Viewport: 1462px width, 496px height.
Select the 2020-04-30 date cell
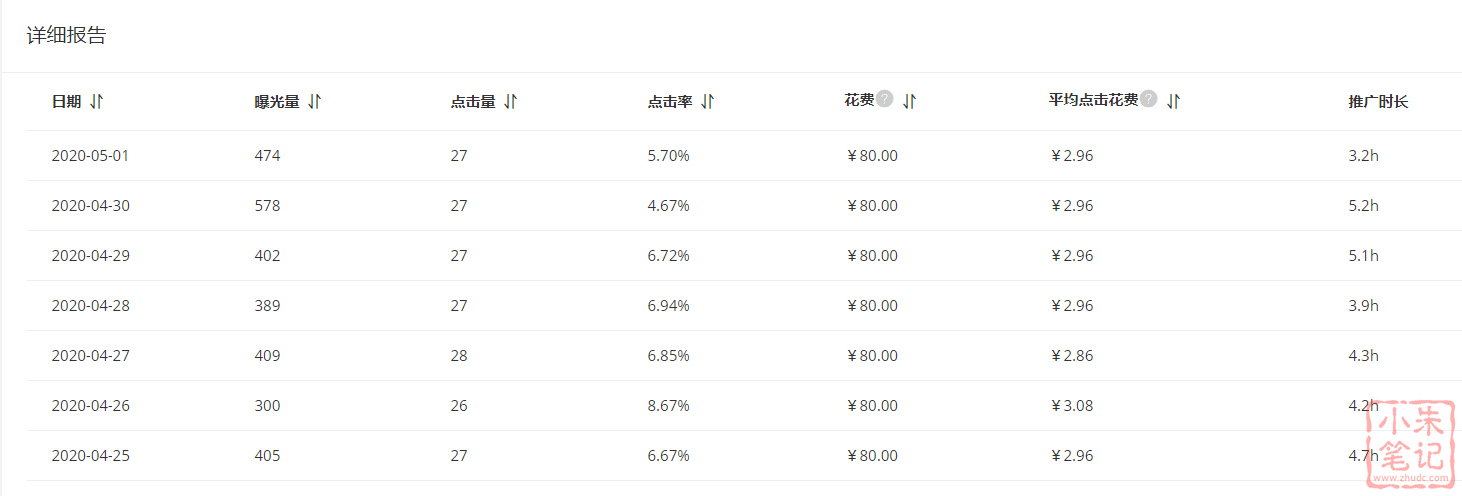pyautogui.click(x=90, y=206)
